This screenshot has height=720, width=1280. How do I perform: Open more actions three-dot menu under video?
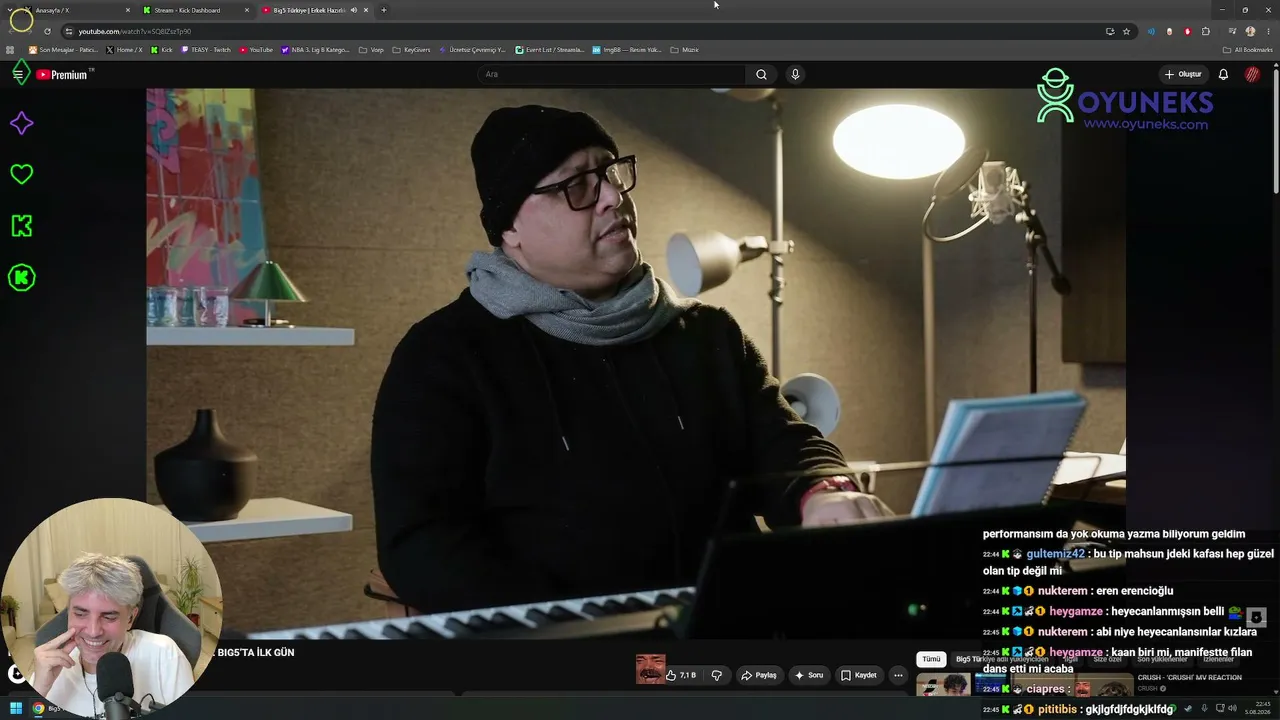[898, 675]
